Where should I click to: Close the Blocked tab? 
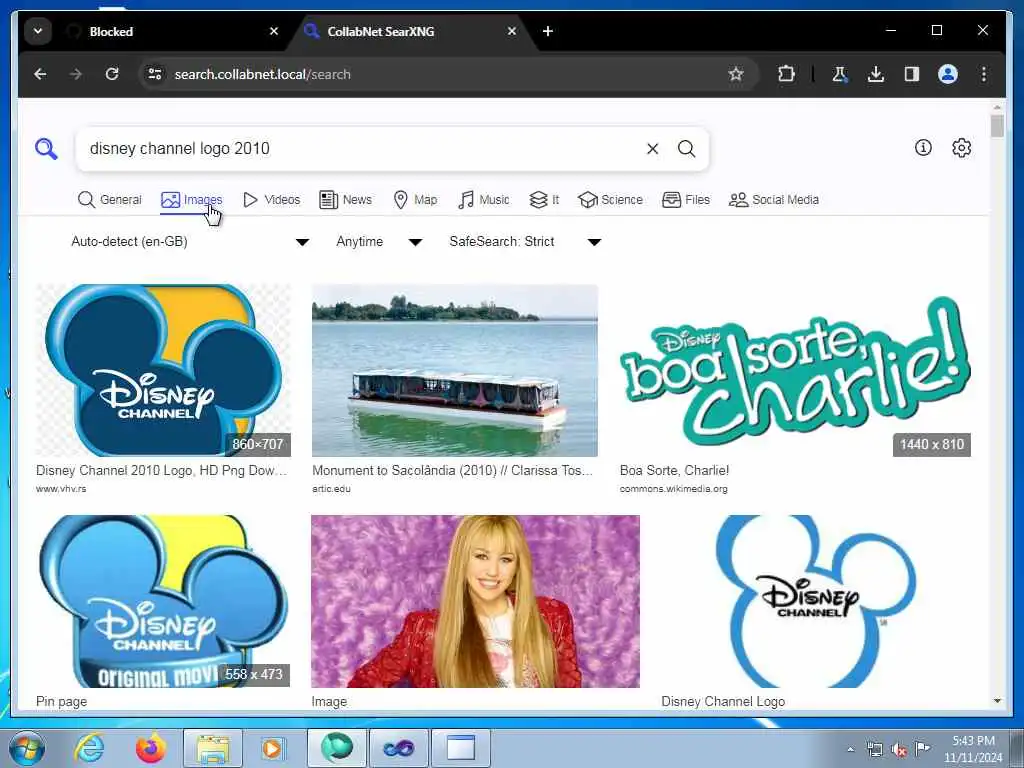tap(274, 31)
